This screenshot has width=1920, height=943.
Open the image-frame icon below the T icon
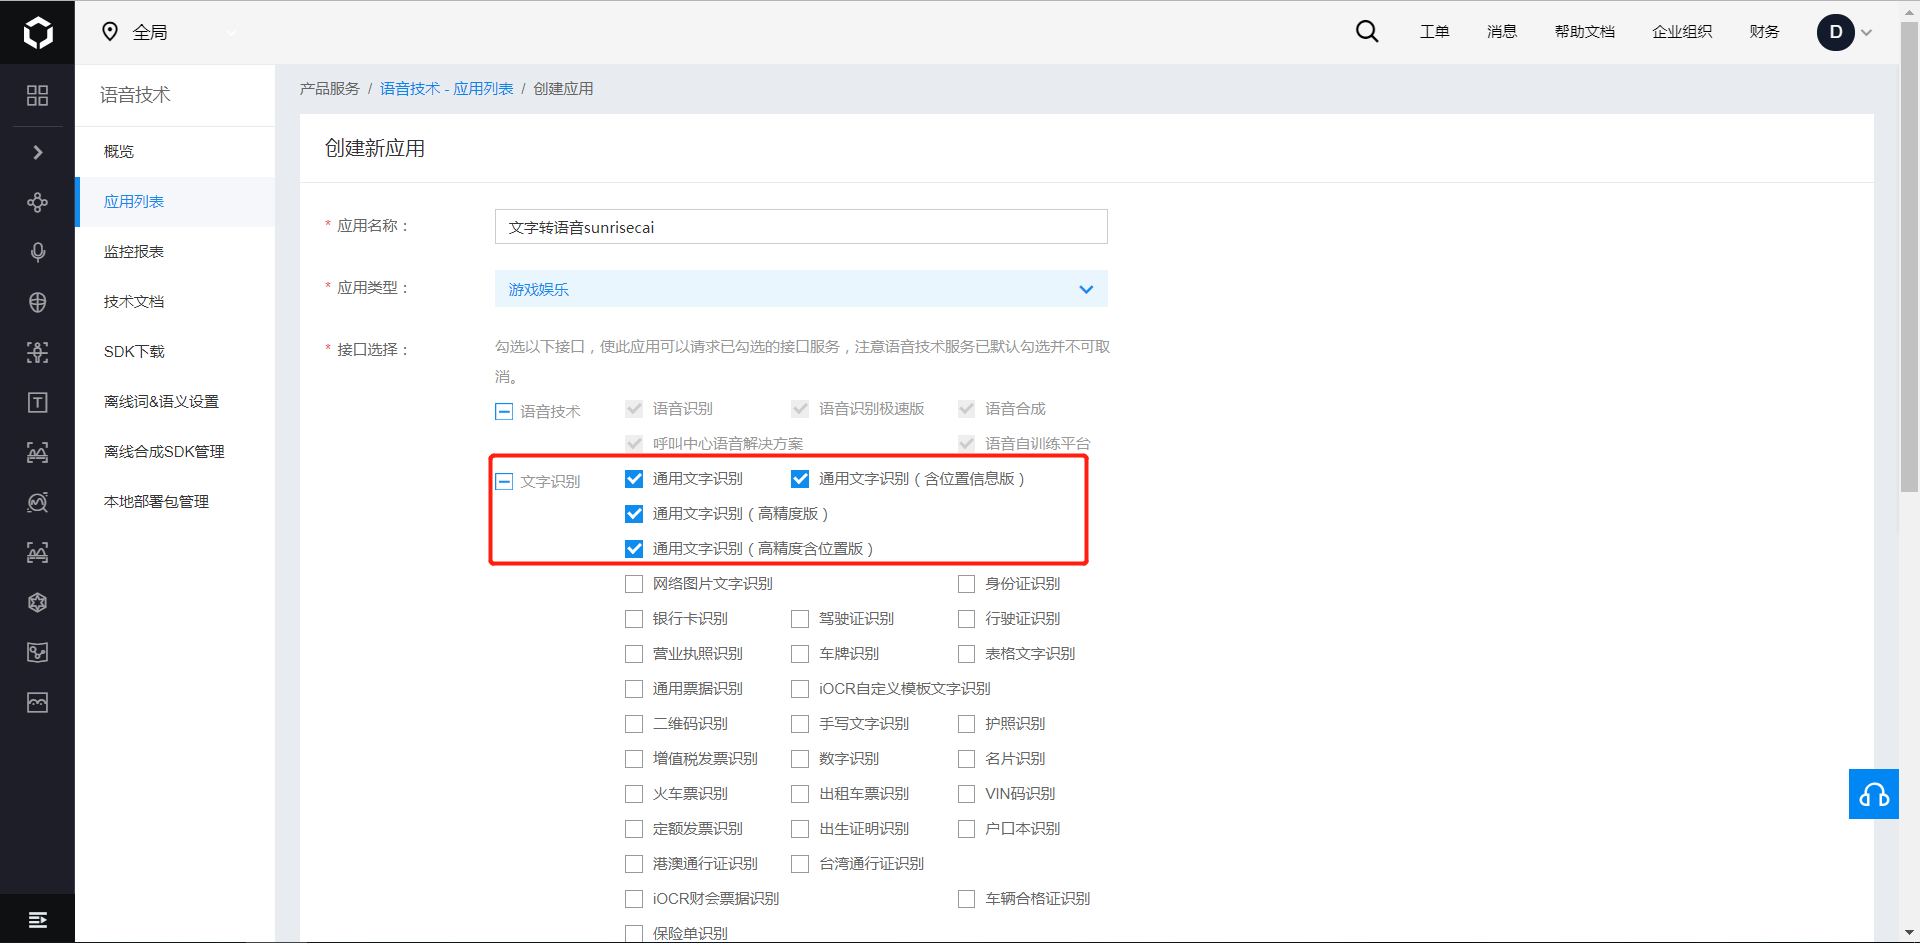(37, 452)
